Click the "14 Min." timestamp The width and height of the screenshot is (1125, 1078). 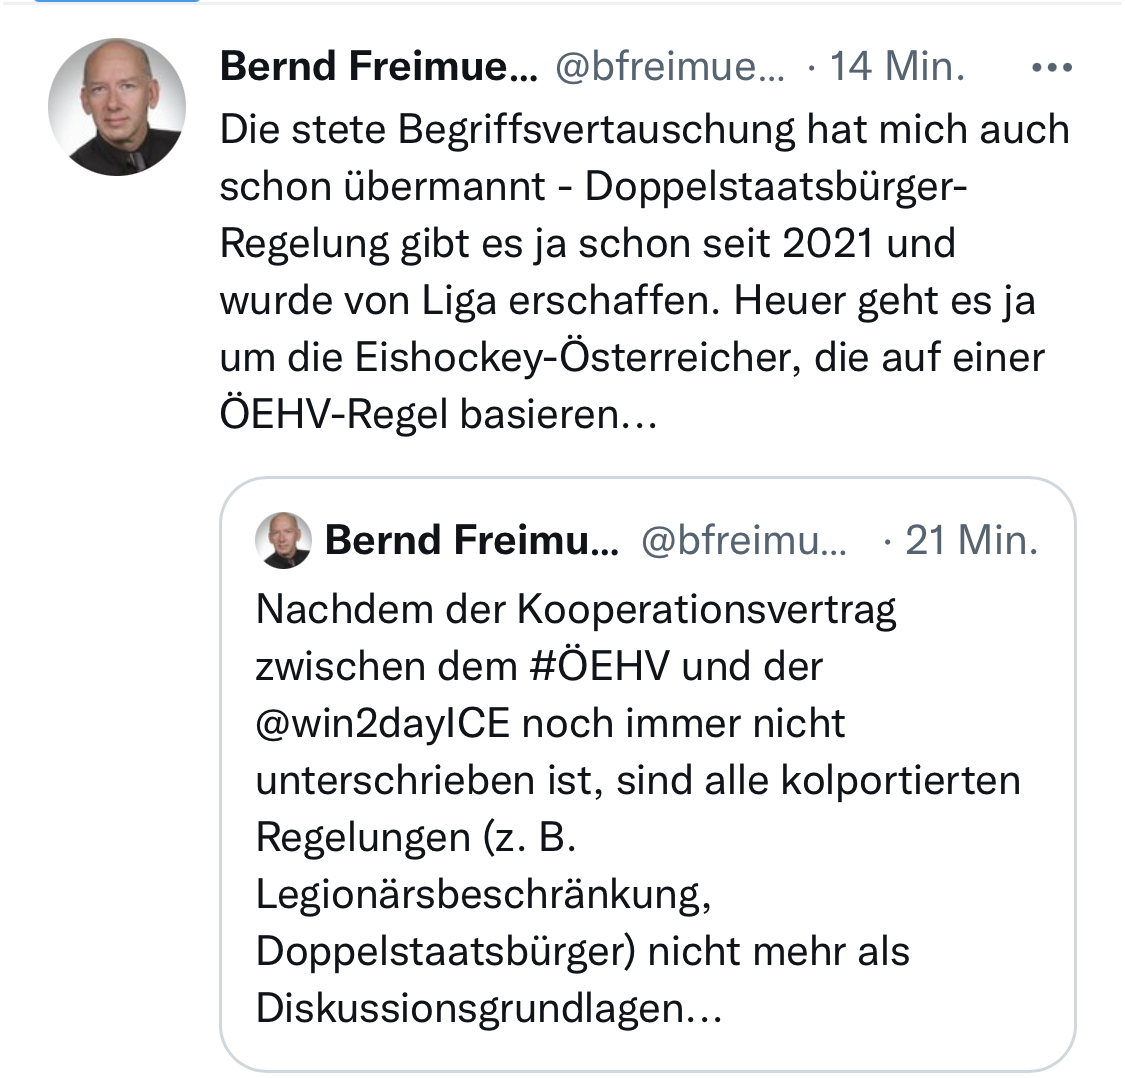coord(897,67)
